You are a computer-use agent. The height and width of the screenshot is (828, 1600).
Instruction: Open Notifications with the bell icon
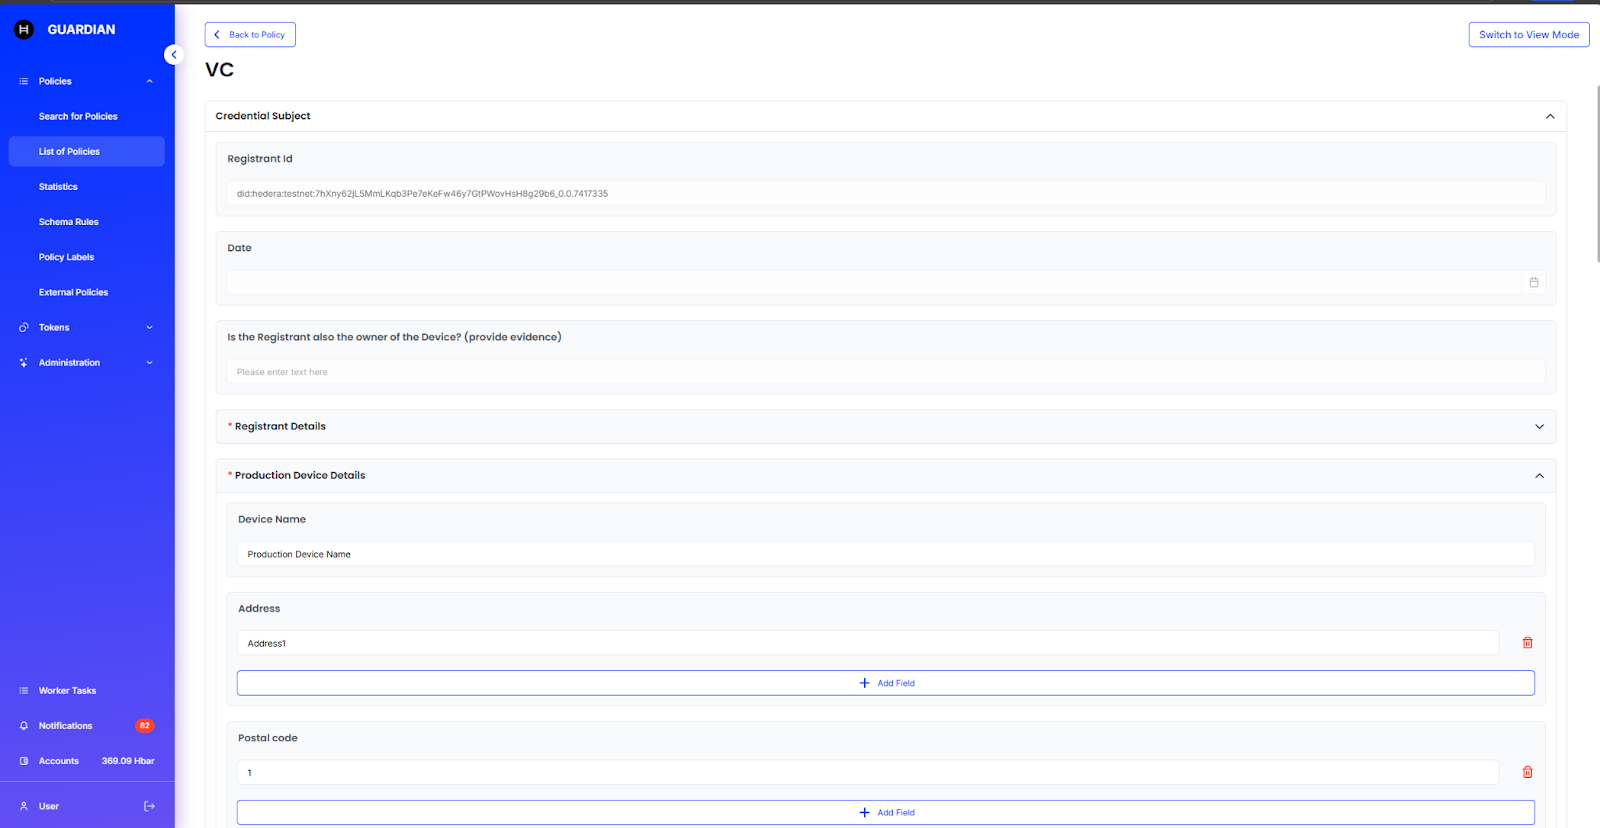[24, 726]
